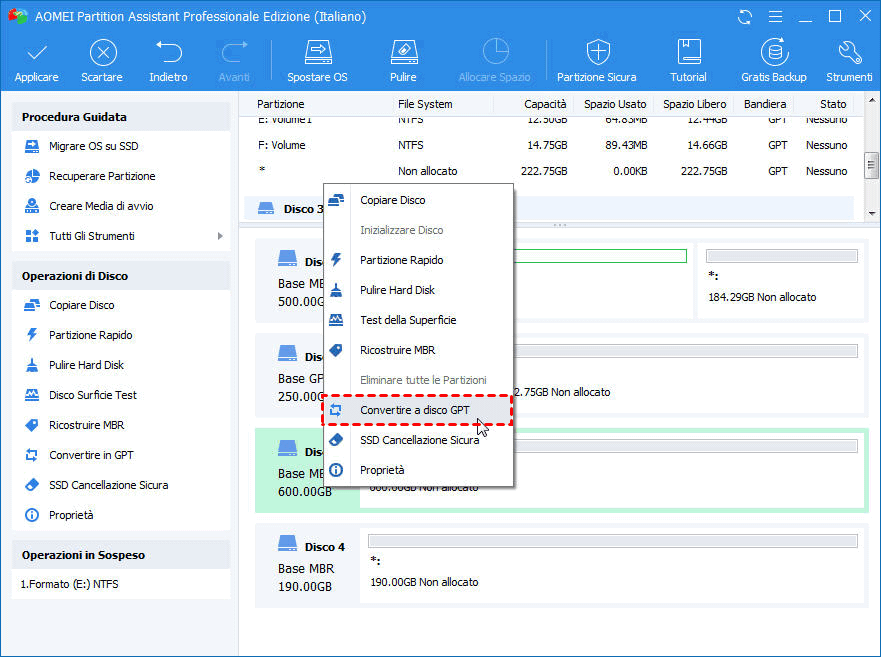This screenshot has height=657, width=881.
Task: Select Recuperare Partizione in sidebar
Action: (102, 176)
